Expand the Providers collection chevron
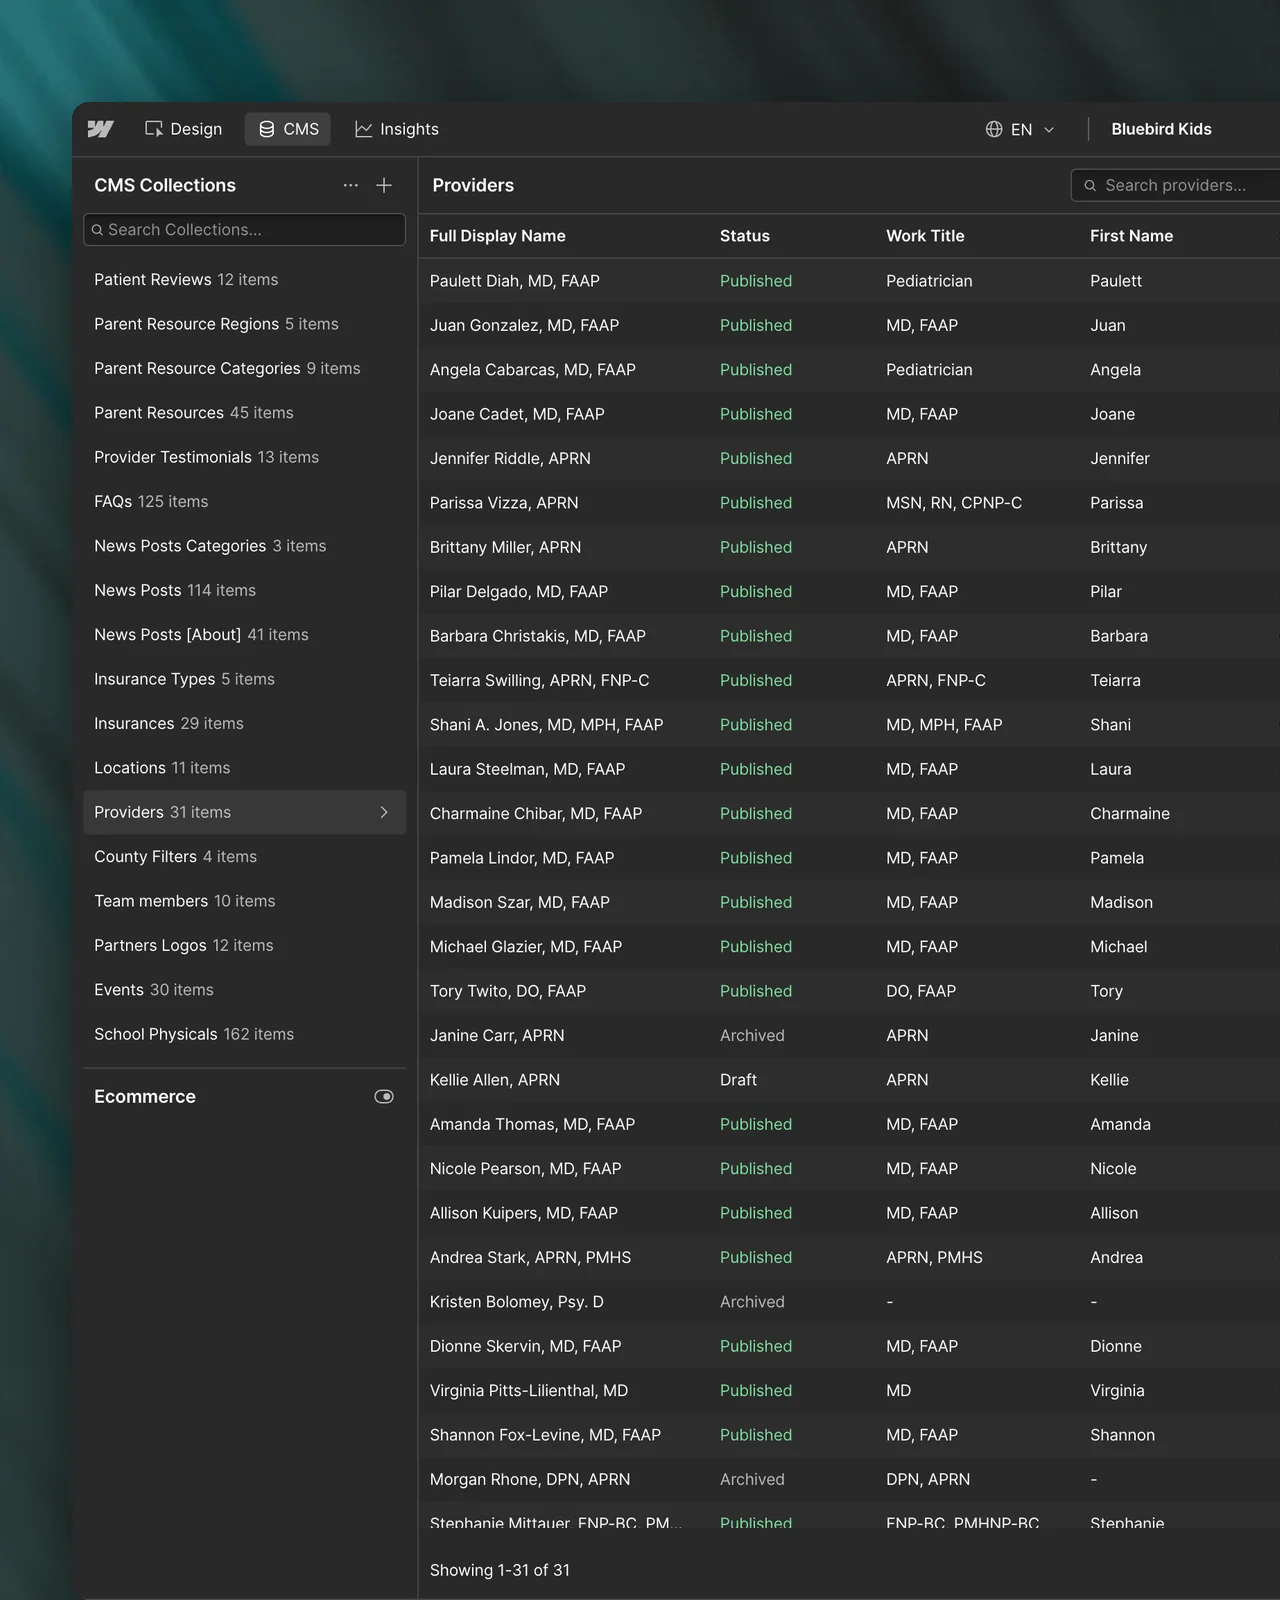Viewport: 1280px width, 1600px height. 384,812
